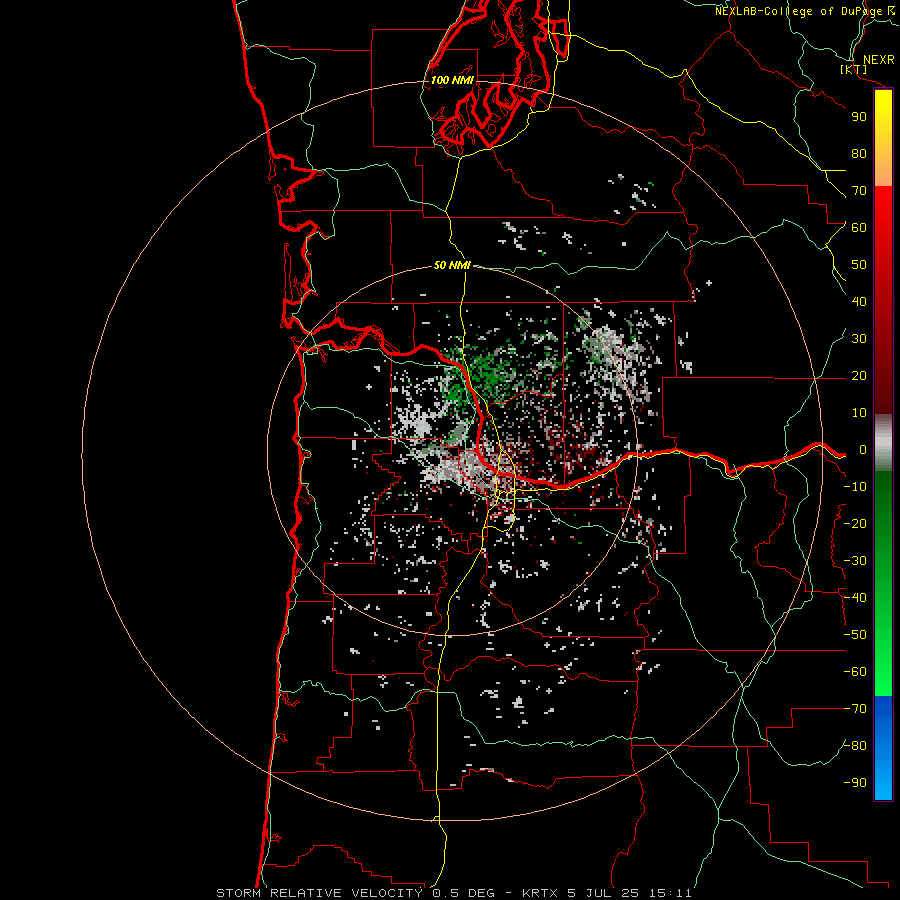
Task: Click the "-20" scale value
Action: 855,524
